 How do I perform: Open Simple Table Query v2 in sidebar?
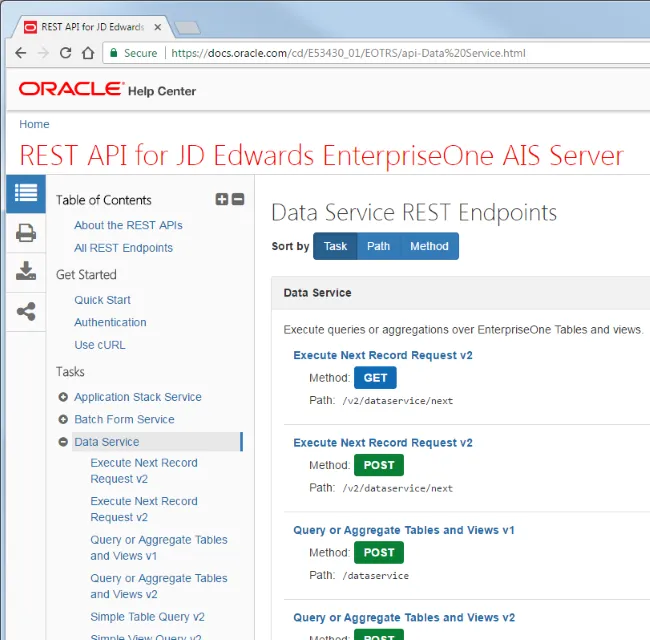point(148,617)
